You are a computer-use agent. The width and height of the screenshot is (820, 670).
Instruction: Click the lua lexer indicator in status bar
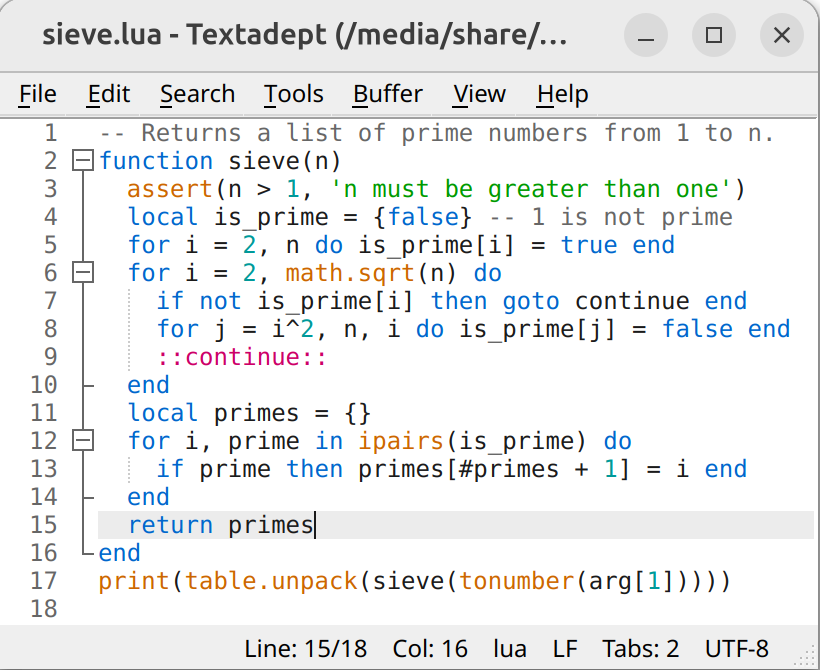(x=510, y=648)
